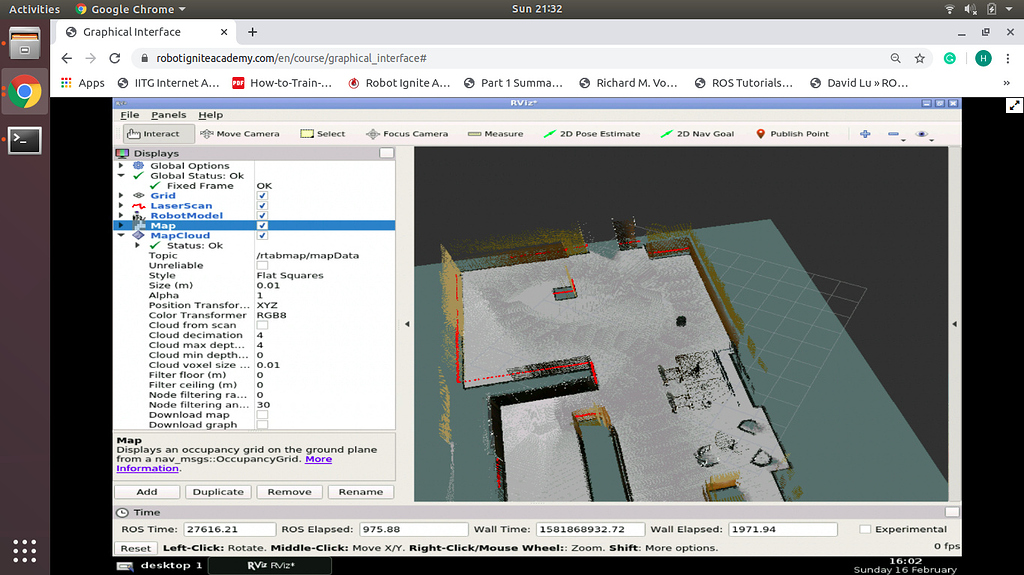Open Terminal from the Ubuntu dock
The image size is (1024, 575).
[25, 140]
